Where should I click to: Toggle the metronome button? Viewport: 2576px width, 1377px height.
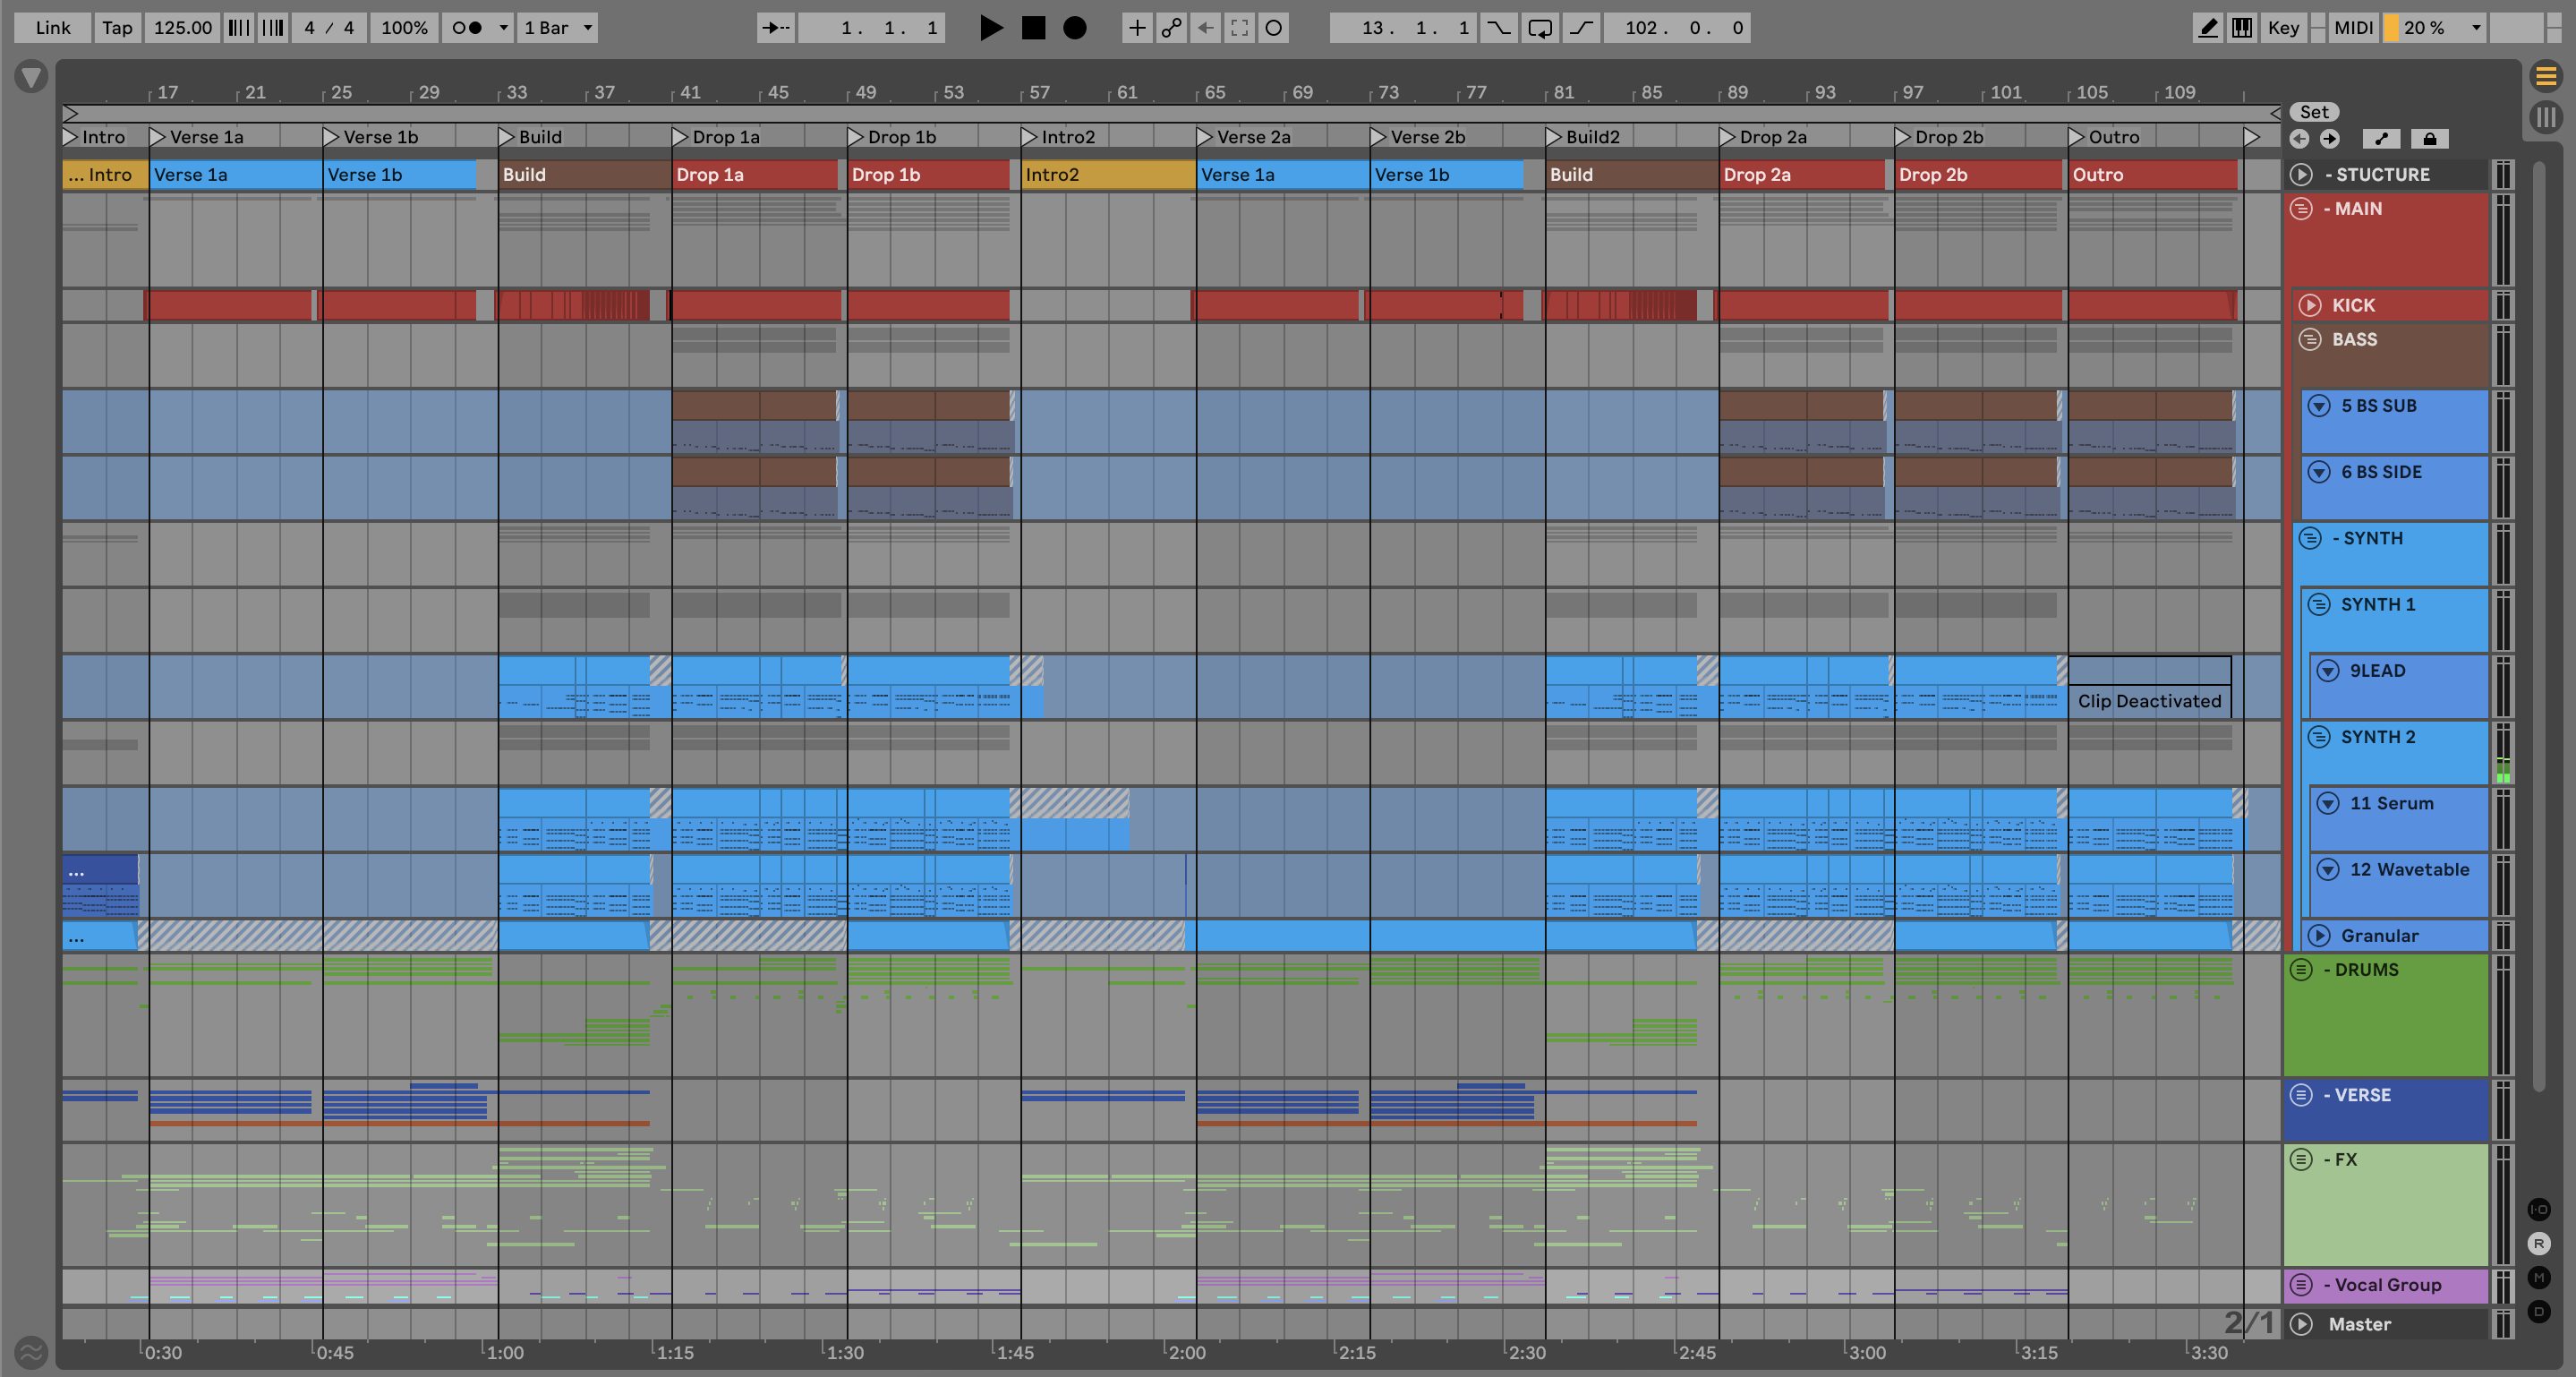click(467, 28)
